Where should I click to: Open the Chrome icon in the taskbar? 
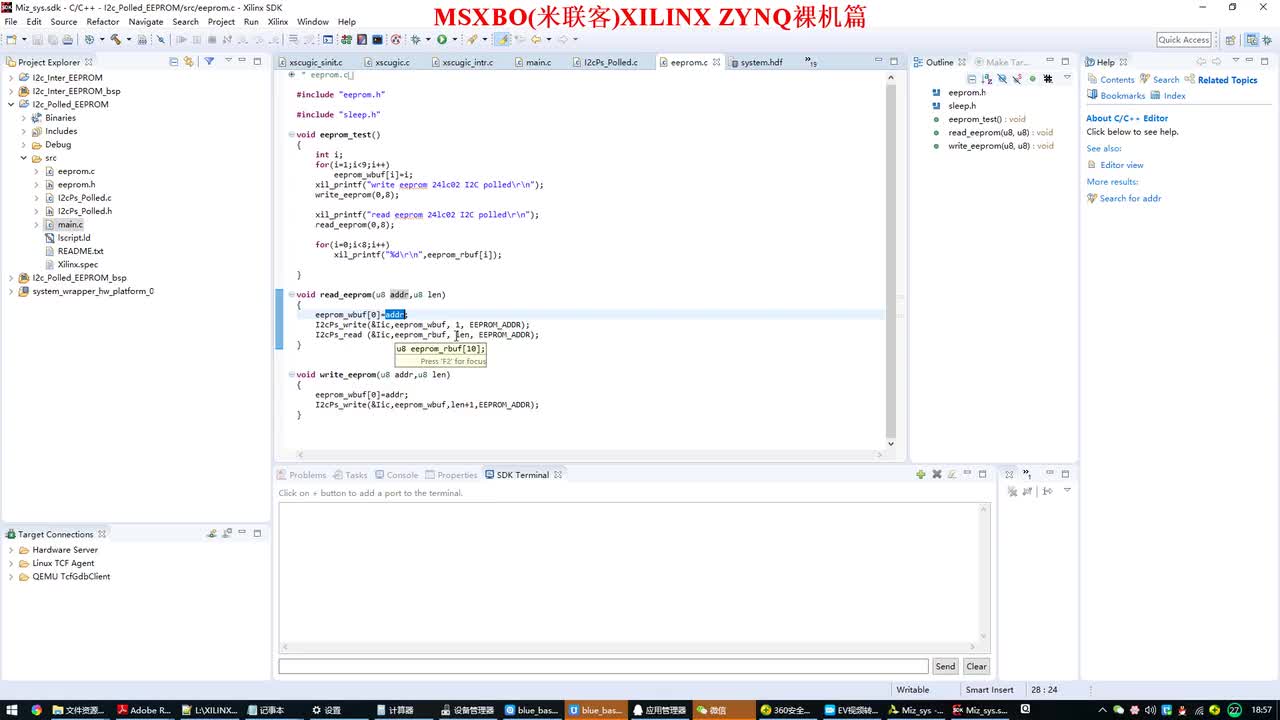(37, 710)
